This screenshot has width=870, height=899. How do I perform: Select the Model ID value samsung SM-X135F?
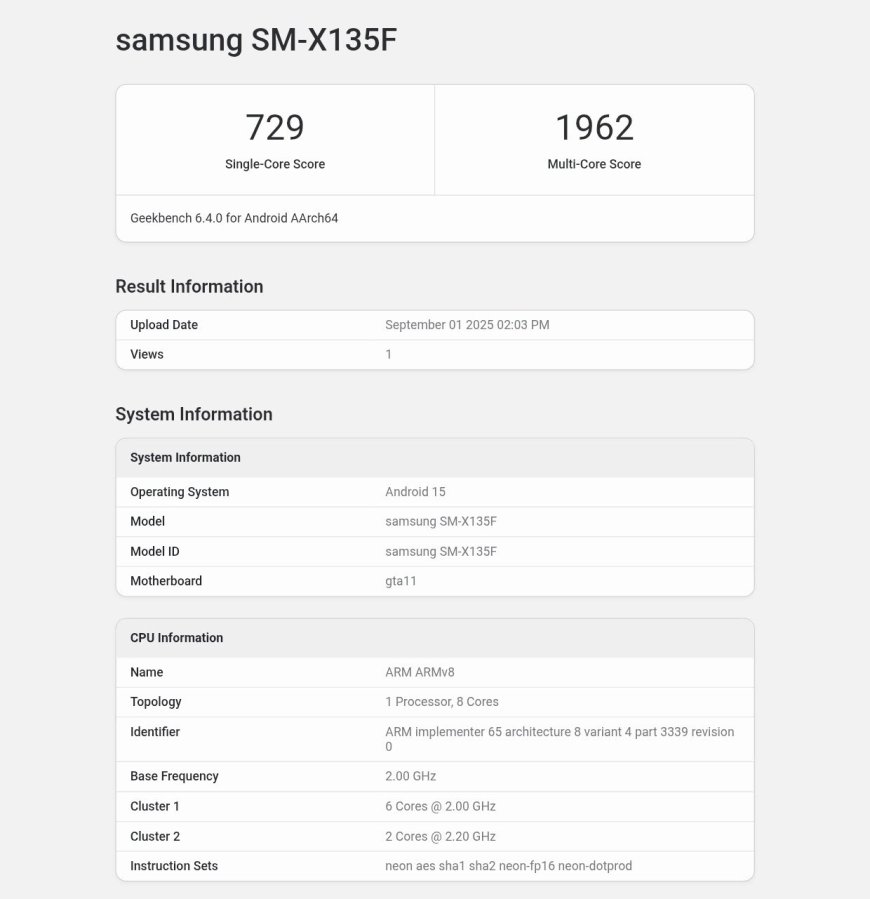click(441, 551)
